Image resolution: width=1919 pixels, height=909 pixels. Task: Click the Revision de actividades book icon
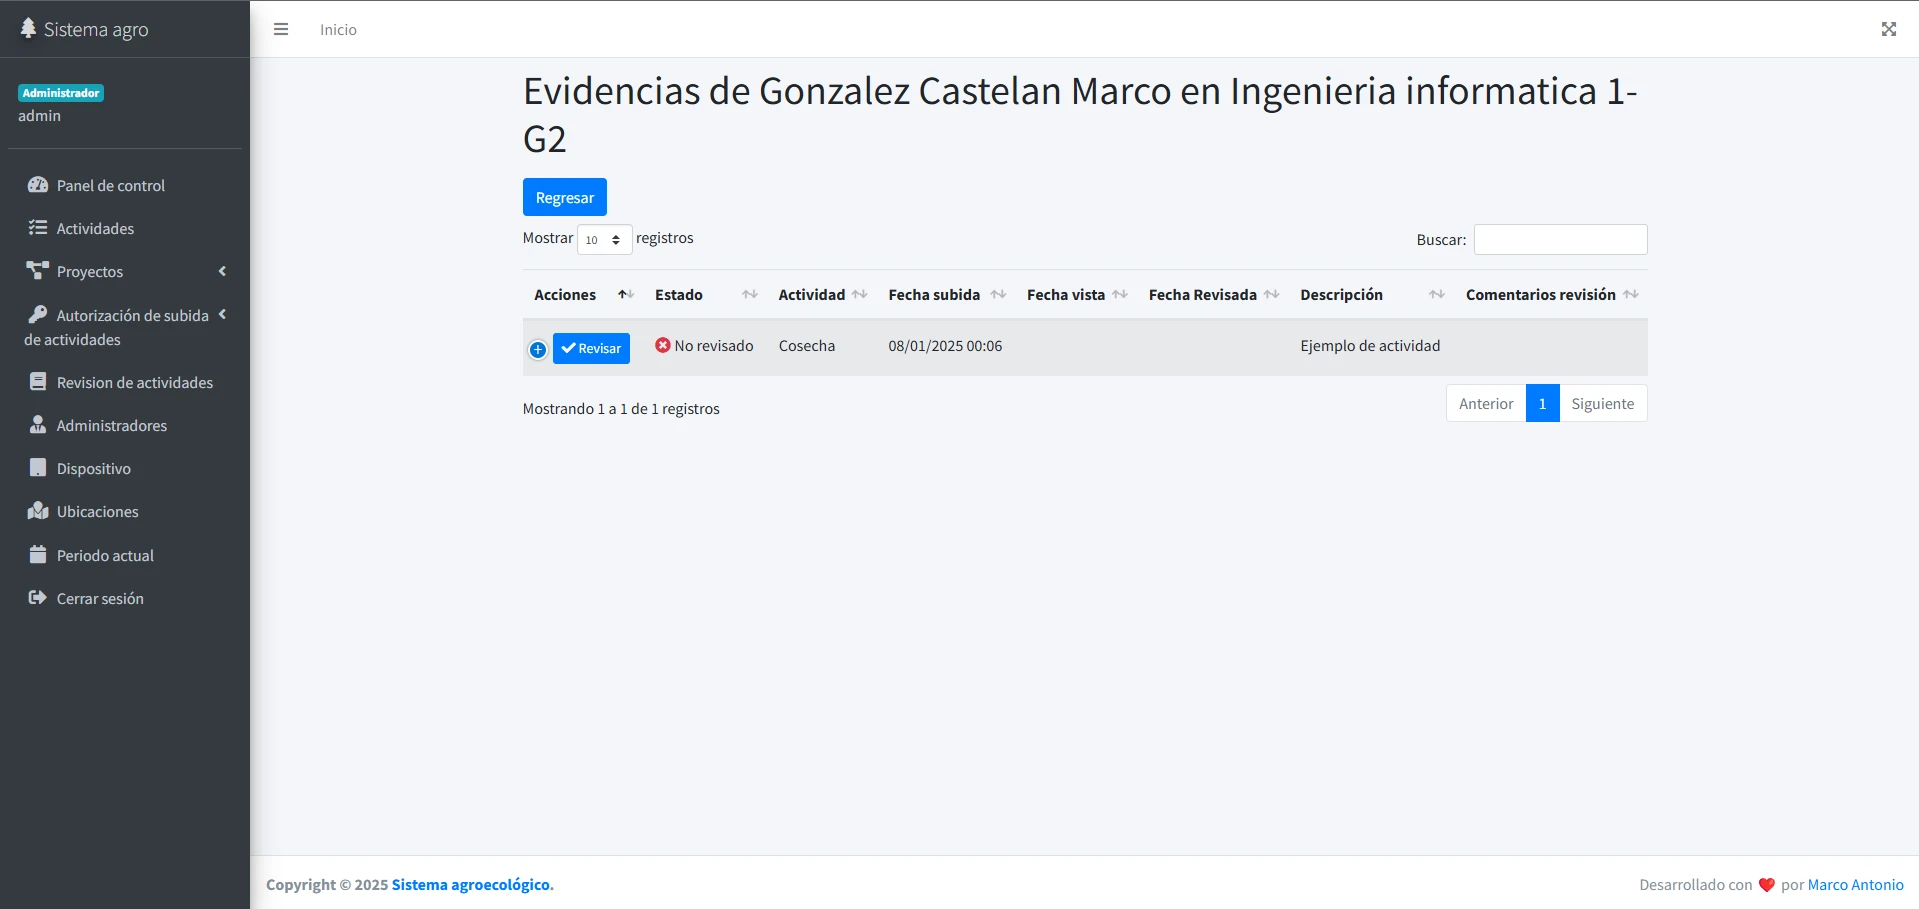pyautogui.click(x=38, y=382)
